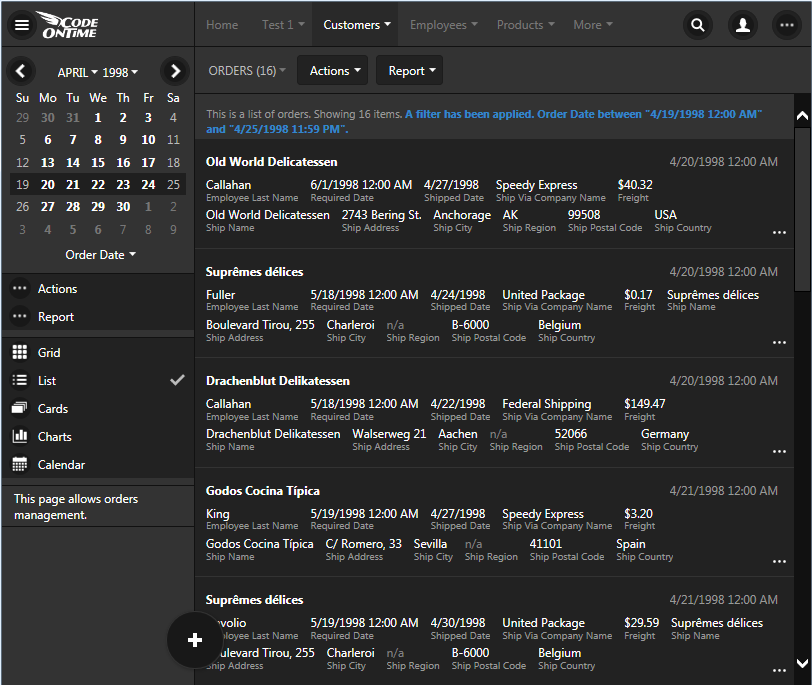The width and height of the screenshot is (812, 685).
Task: Open more options for Old World Delicatessen order
Action: pyautogui.click(x=779, y=232)
